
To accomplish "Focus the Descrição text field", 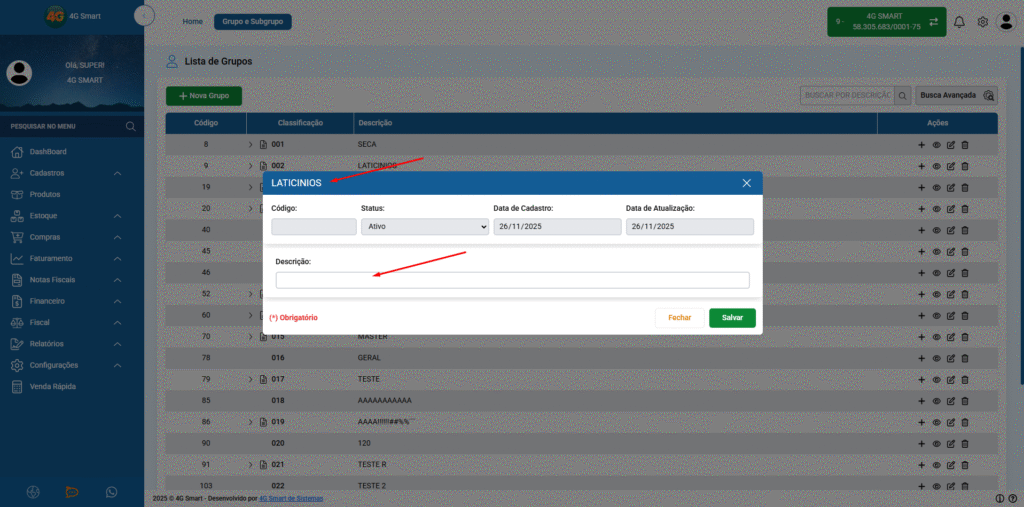I will 513,280.
